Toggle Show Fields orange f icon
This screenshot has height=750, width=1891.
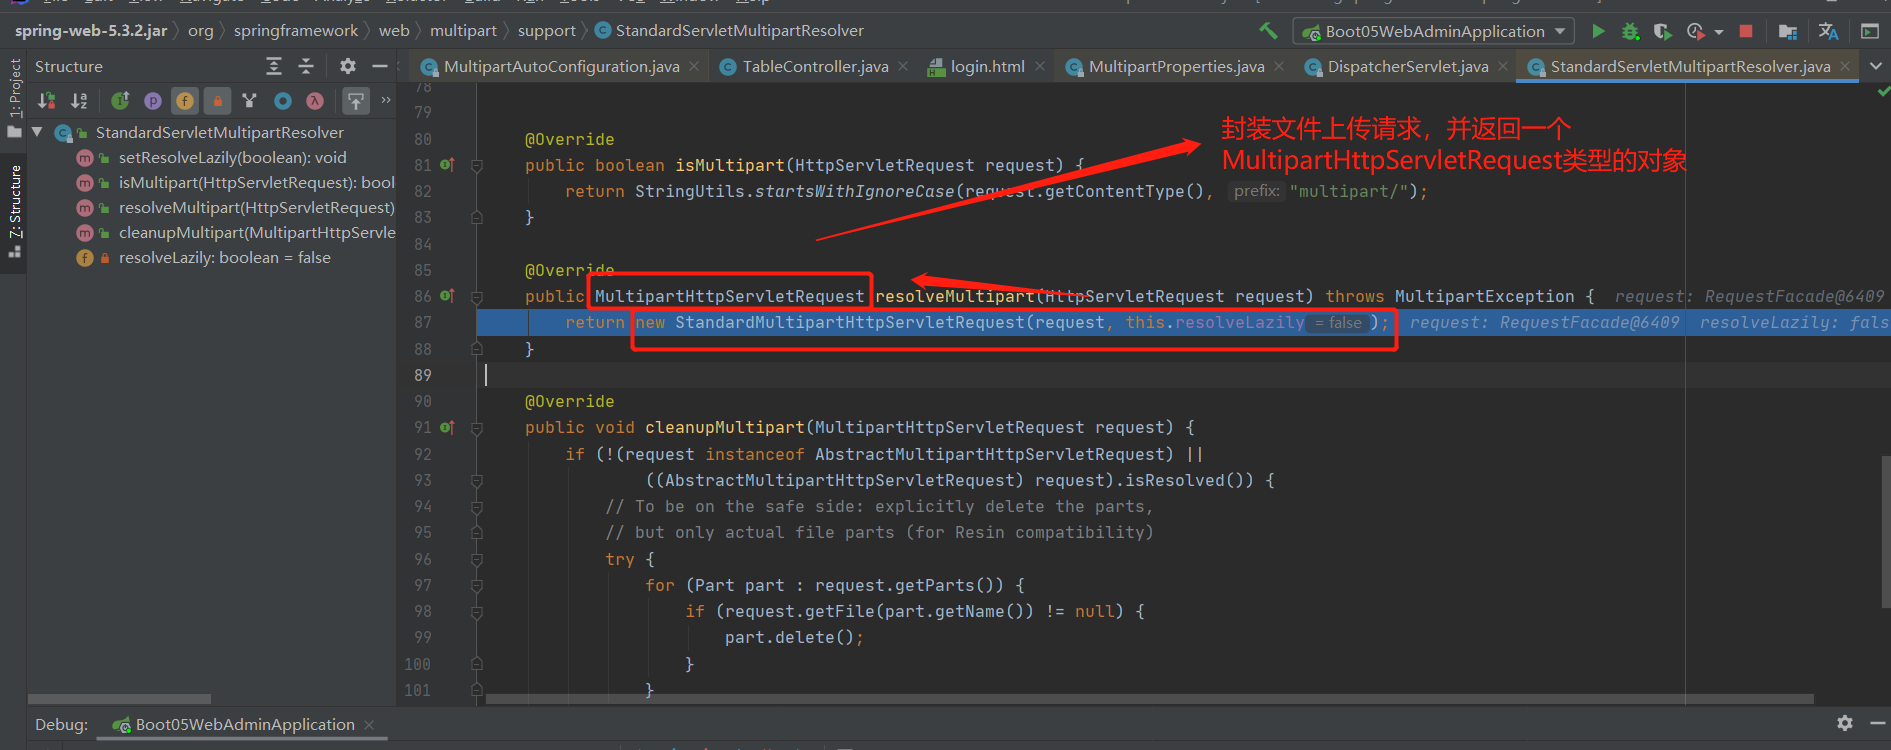(x=185, y=100)
